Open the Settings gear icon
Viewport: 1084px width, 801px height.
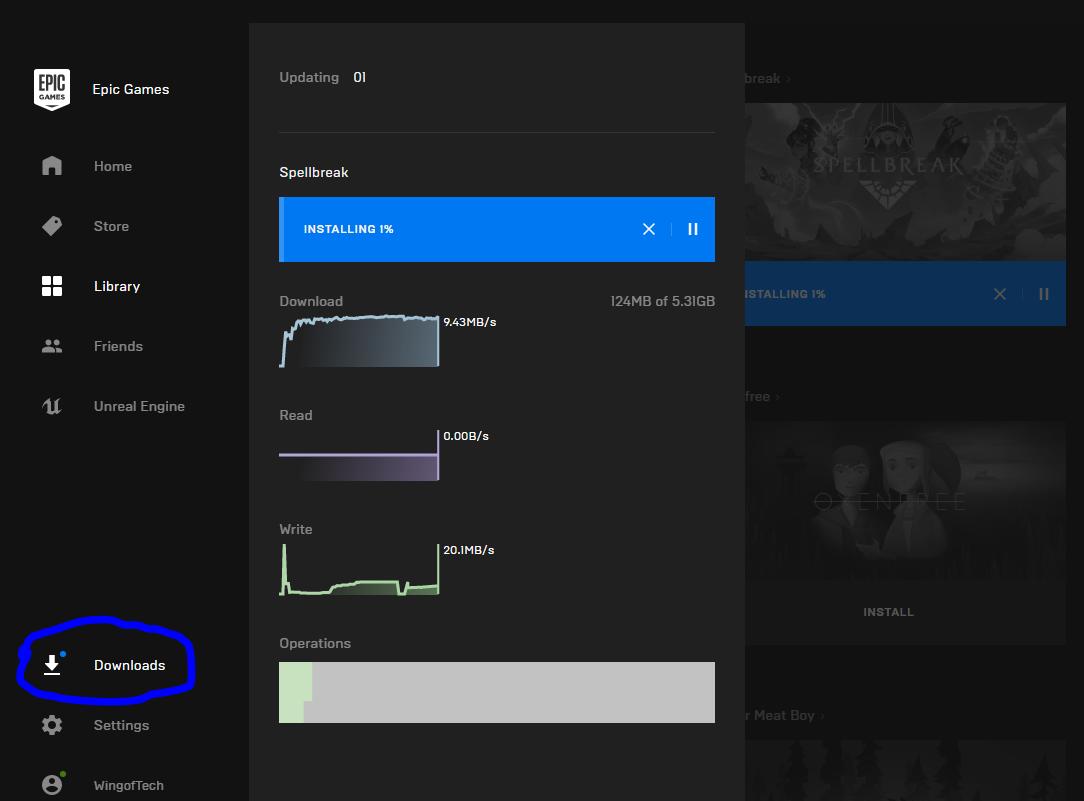click(52, 725)
